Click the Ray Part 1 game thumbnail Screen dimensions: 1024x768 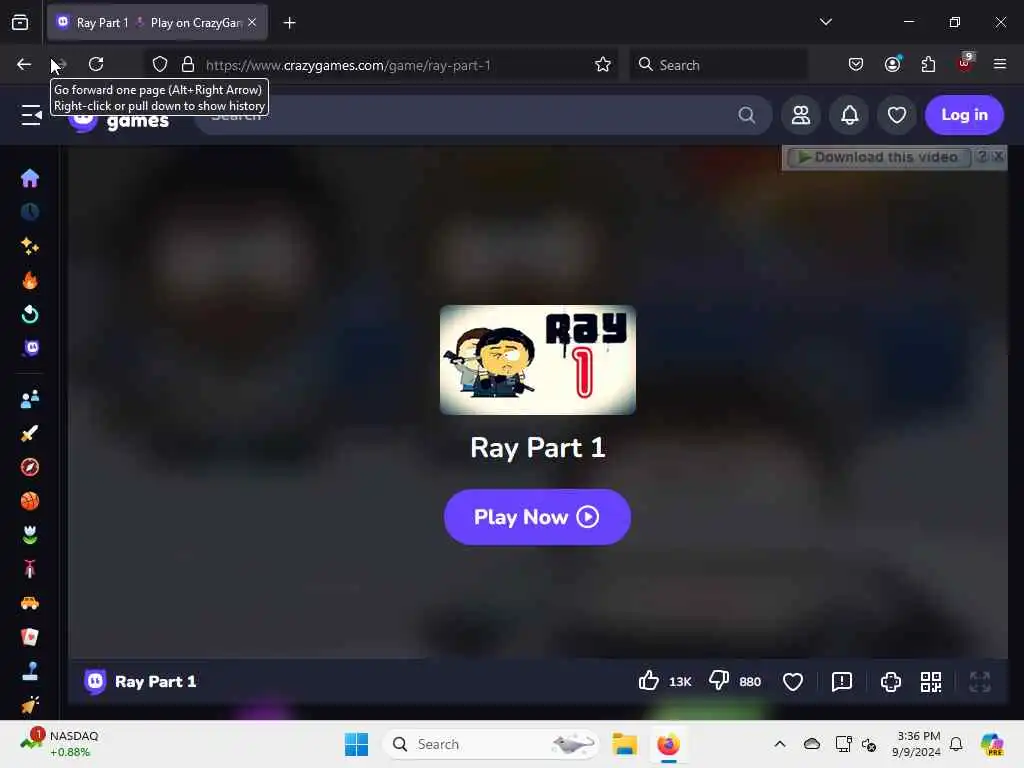click(x=537, y=359)
